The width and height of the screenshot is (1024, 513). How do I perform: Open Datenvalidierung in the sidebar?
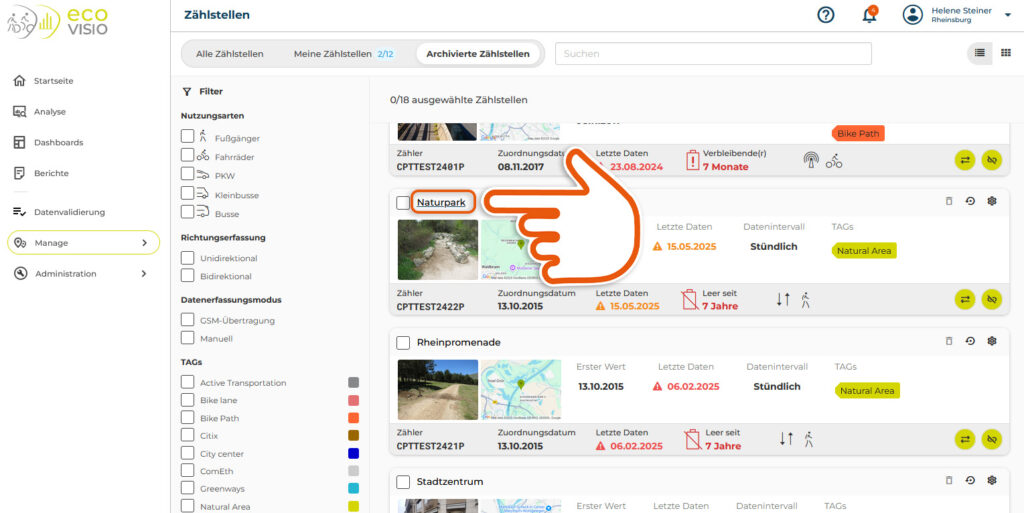(69, 212)
